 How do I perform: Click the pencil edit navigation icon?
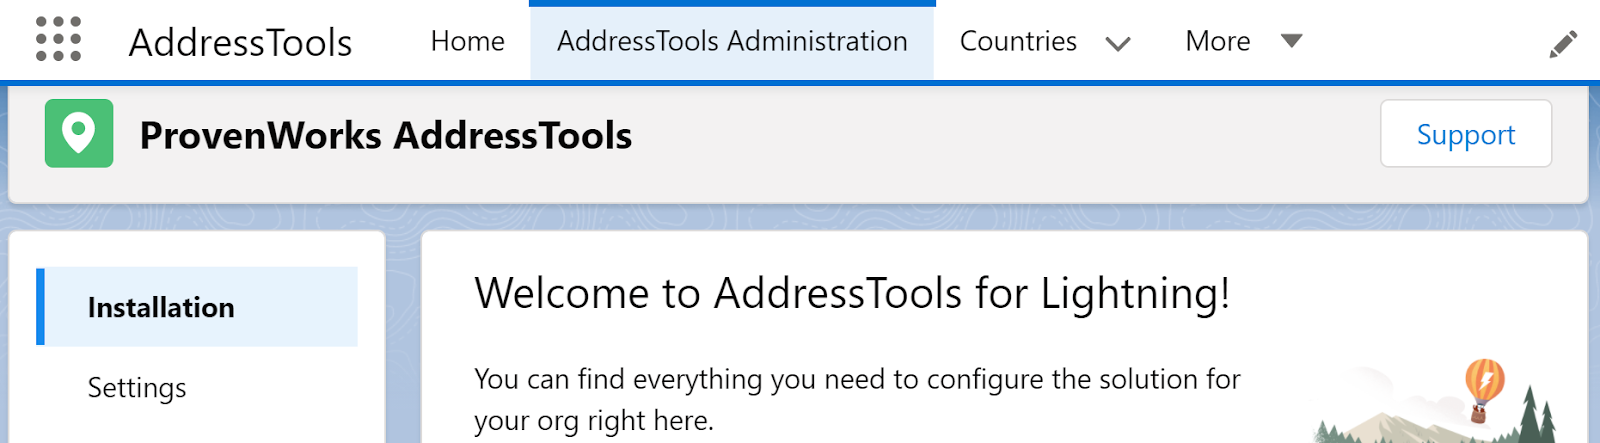tap(1563, 44)
